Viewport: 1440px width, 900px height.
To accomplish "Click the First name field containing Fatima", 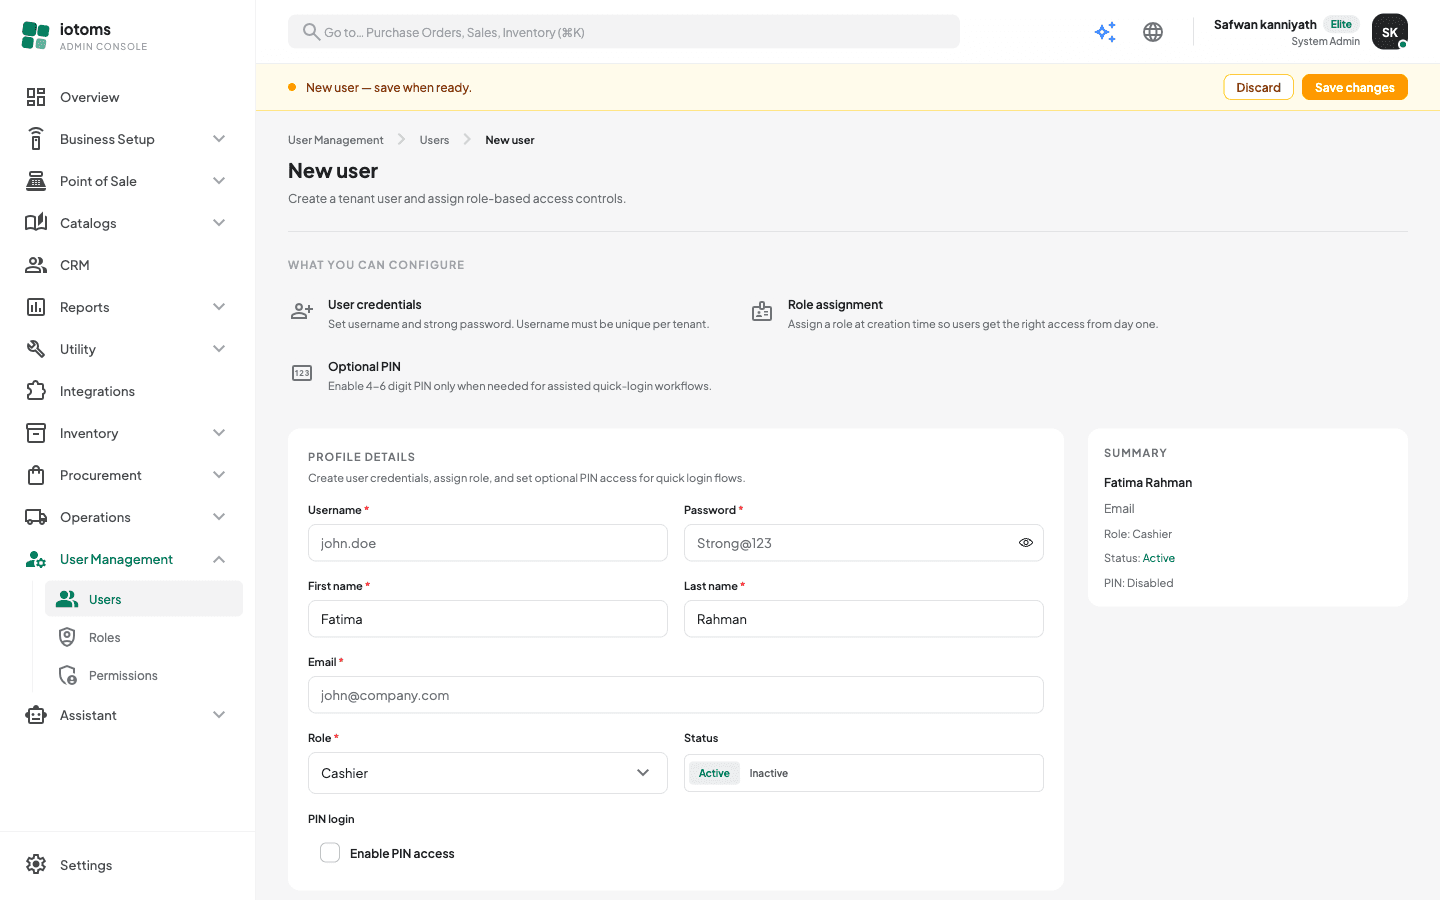I will [488, 619].
